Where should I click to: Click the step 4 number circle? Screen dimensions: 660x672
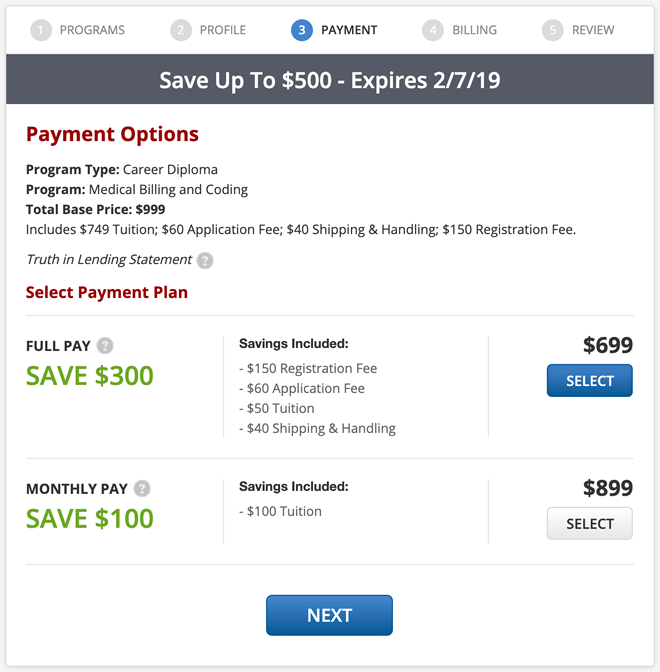click(x=433, y=30)
